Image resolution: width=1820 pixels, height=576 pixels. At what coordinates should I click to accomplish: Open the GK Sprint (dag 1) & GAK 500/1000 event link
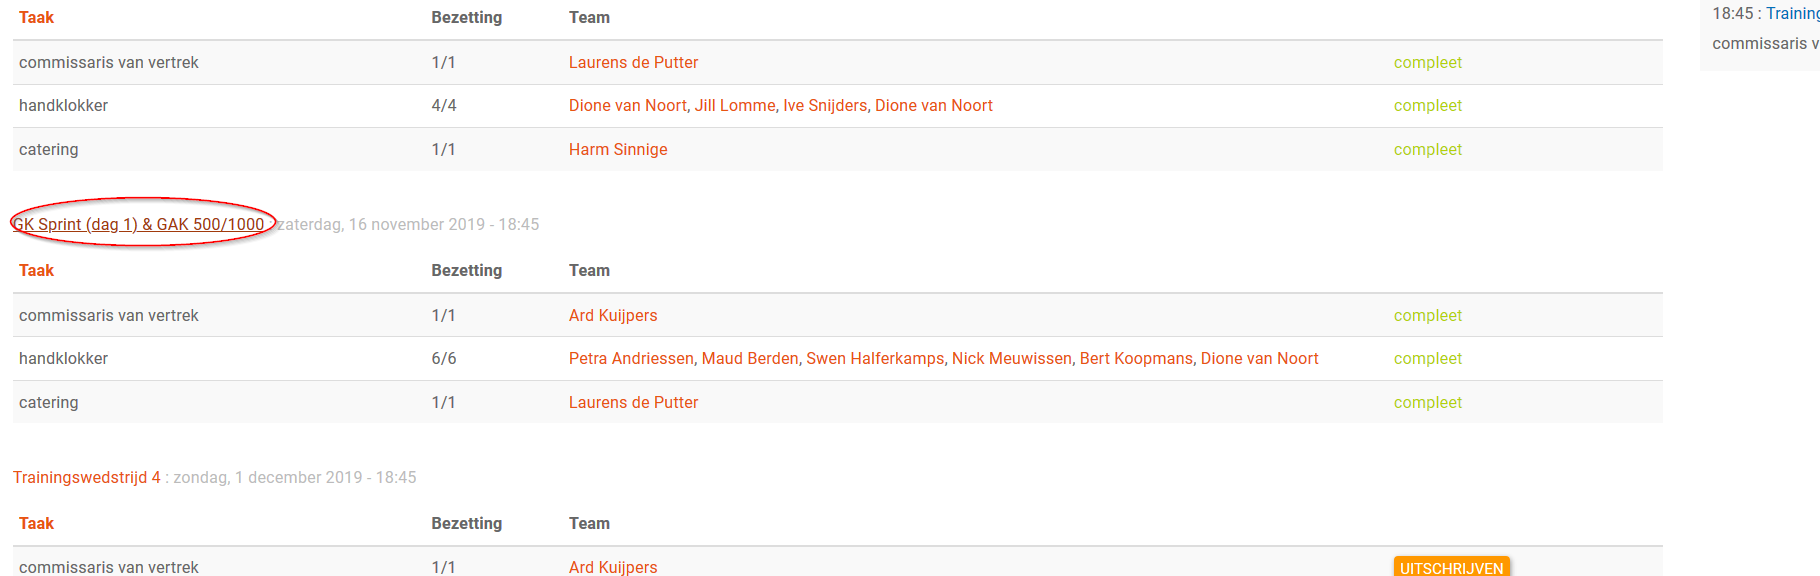[138, 224]
